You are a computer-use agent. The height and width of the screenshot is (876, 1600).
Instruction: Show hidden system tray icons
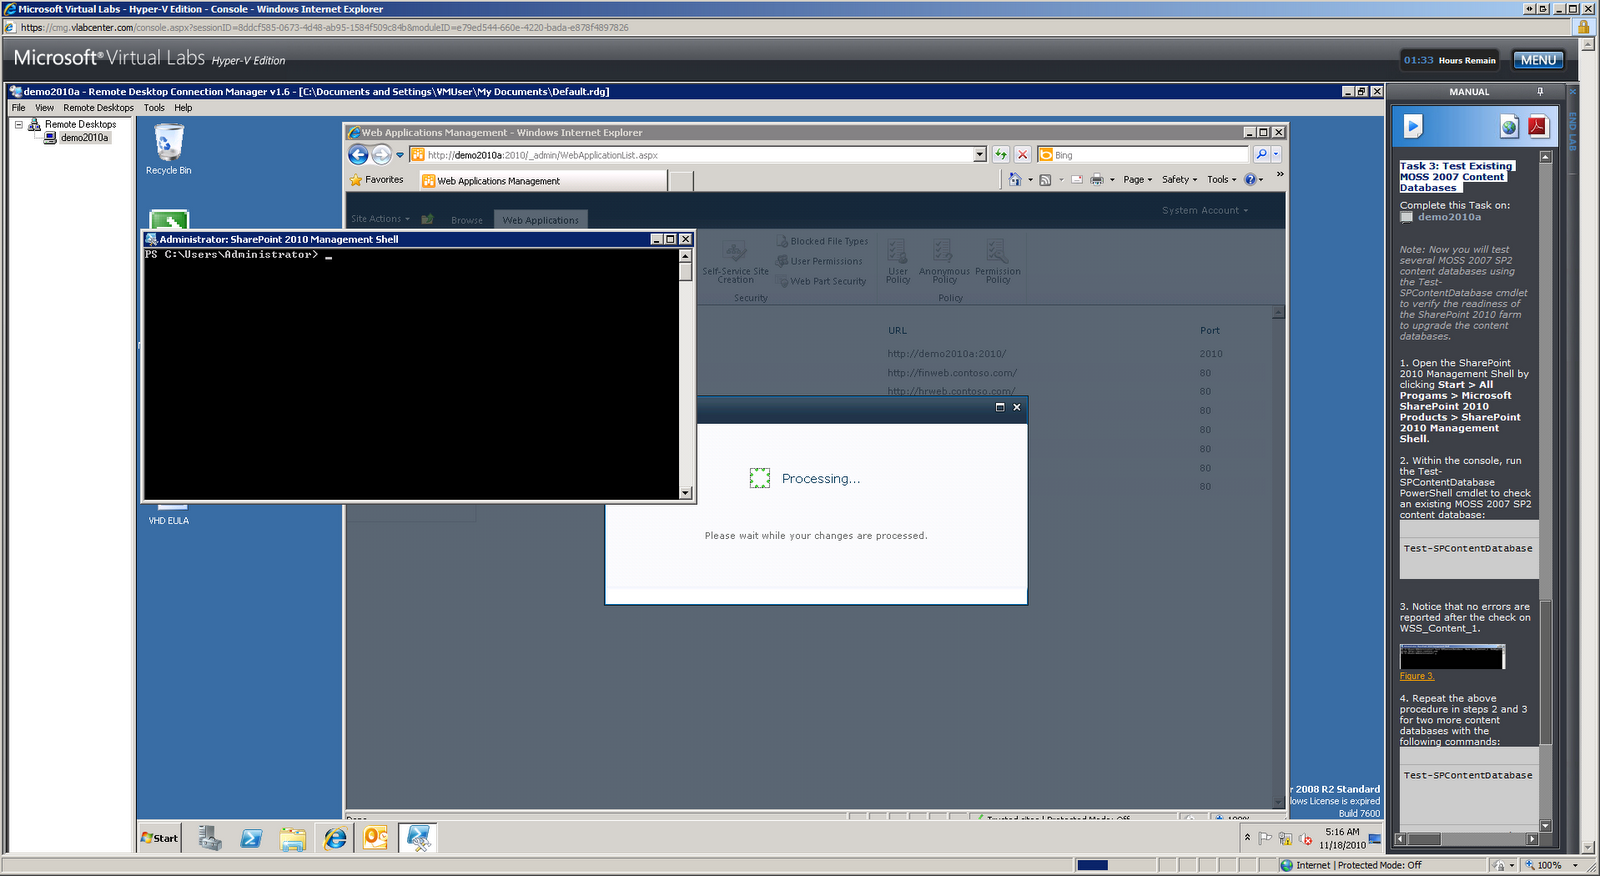tap(1247, 837)
